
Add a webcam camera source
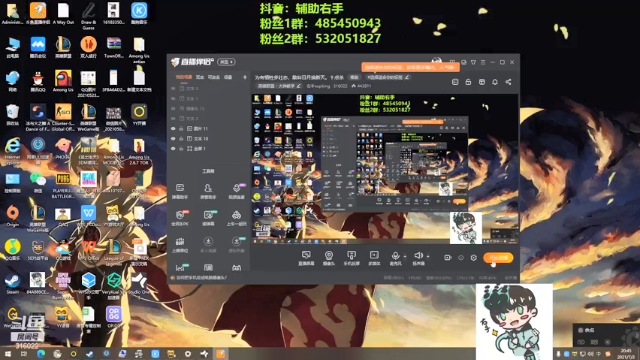point(329,258)
